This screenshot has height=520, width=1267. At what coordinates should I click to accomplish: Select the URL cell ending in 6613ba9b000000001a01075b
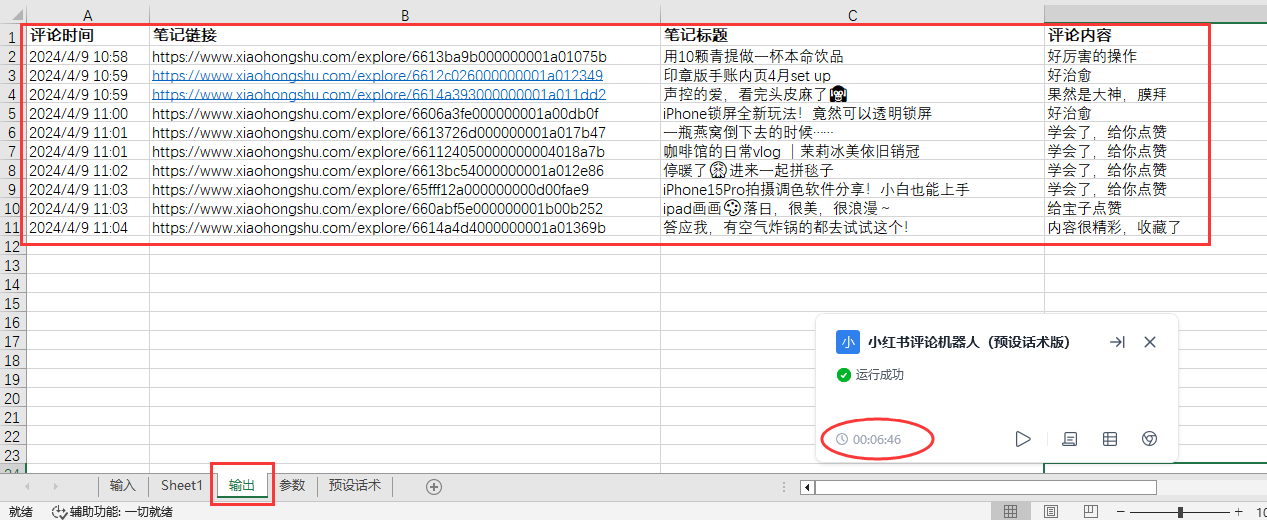[405, 56]
